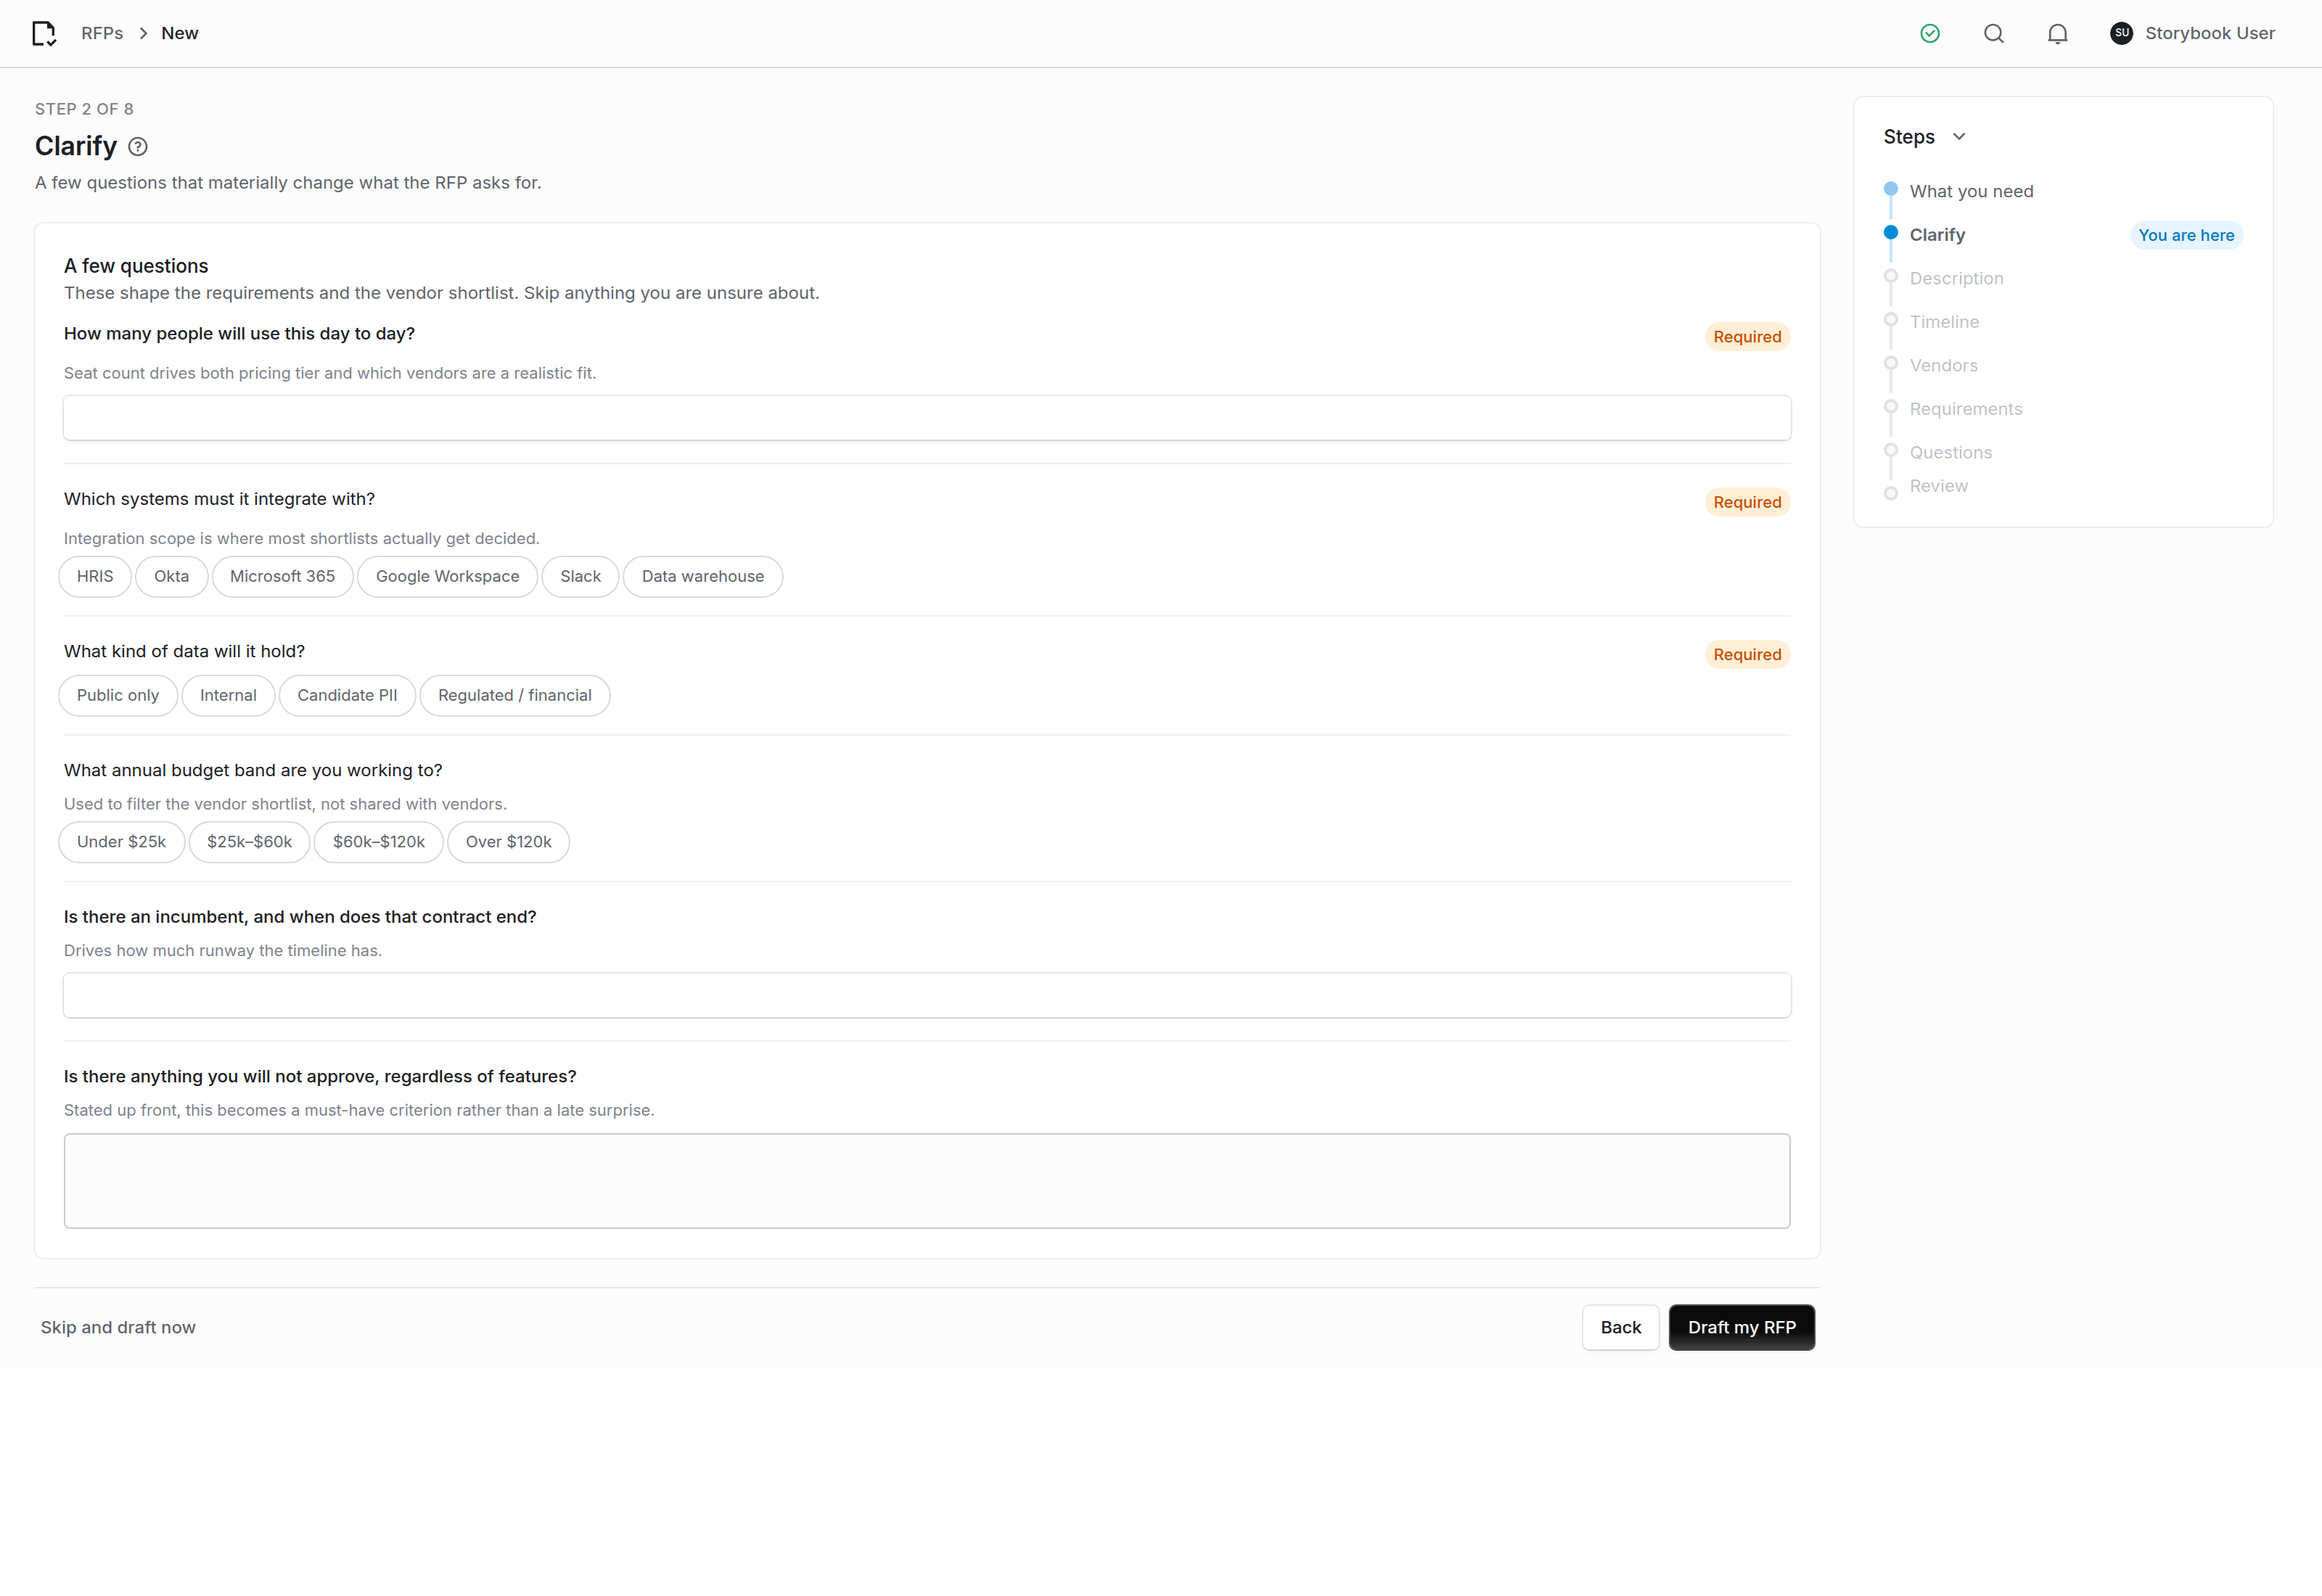Select the Under $25k budget band
Image resolution: width=2322 pixels, height=1596 pixels.
(x=121, y=842)
